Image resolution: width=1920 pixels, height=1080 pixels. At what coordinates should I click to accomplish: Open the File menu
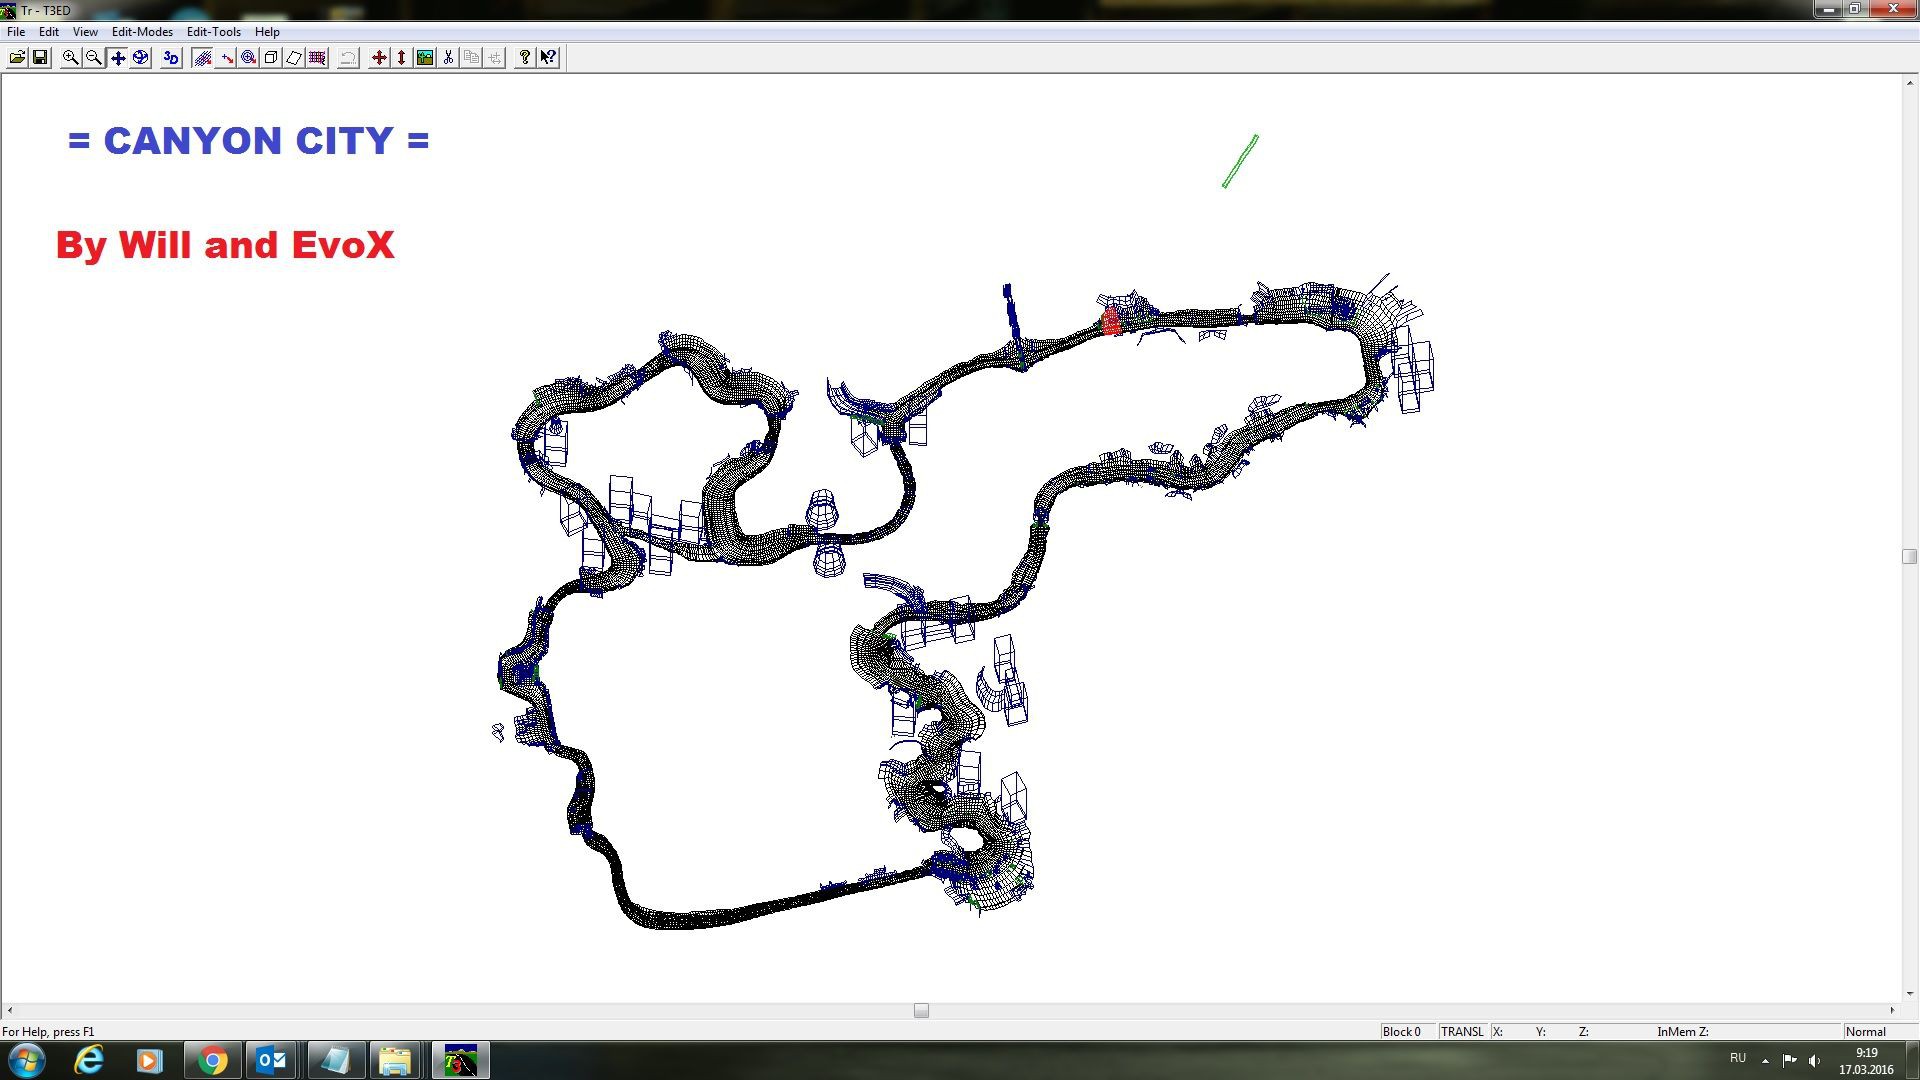[x=16, y=32]
